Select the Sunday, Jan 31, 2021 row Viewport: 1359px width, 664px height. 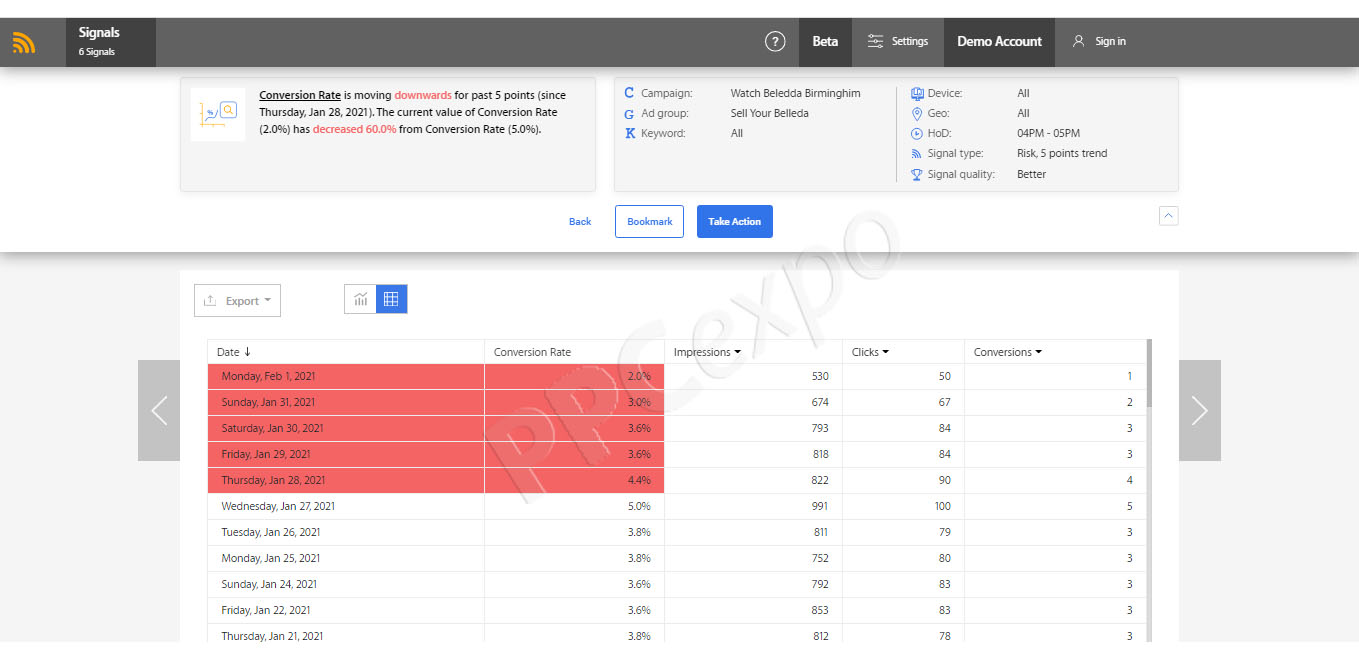677,402
